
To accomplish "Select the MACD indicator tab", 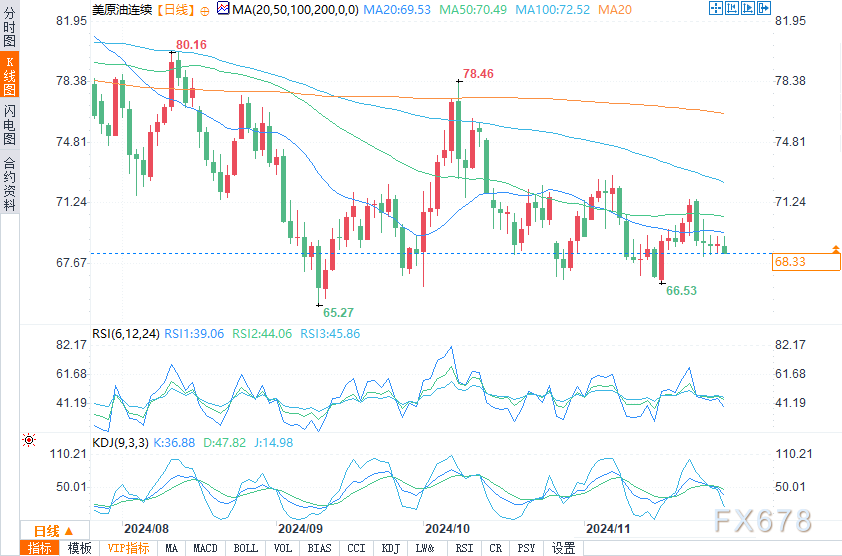I will 205,548.
